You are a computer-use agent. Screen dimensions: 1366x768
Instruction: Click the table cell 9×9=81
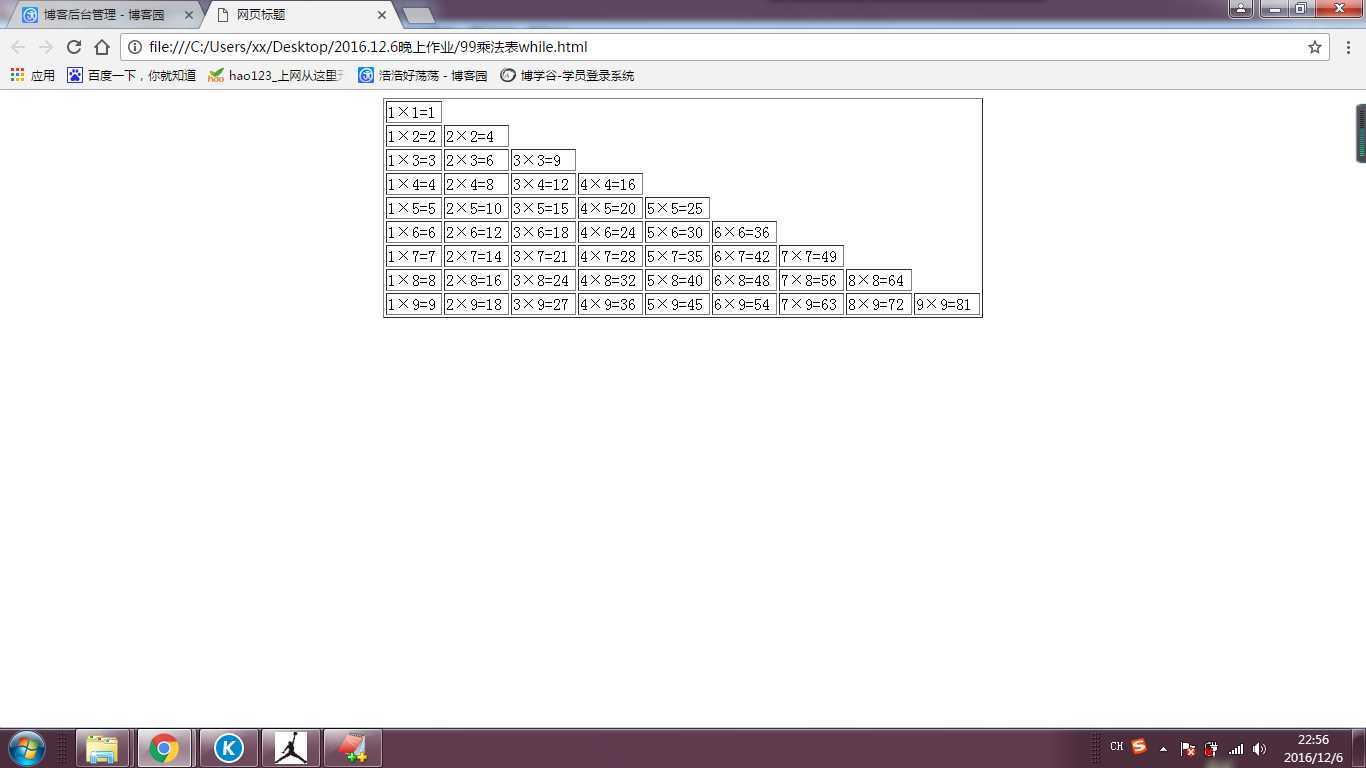click(946, 304)
